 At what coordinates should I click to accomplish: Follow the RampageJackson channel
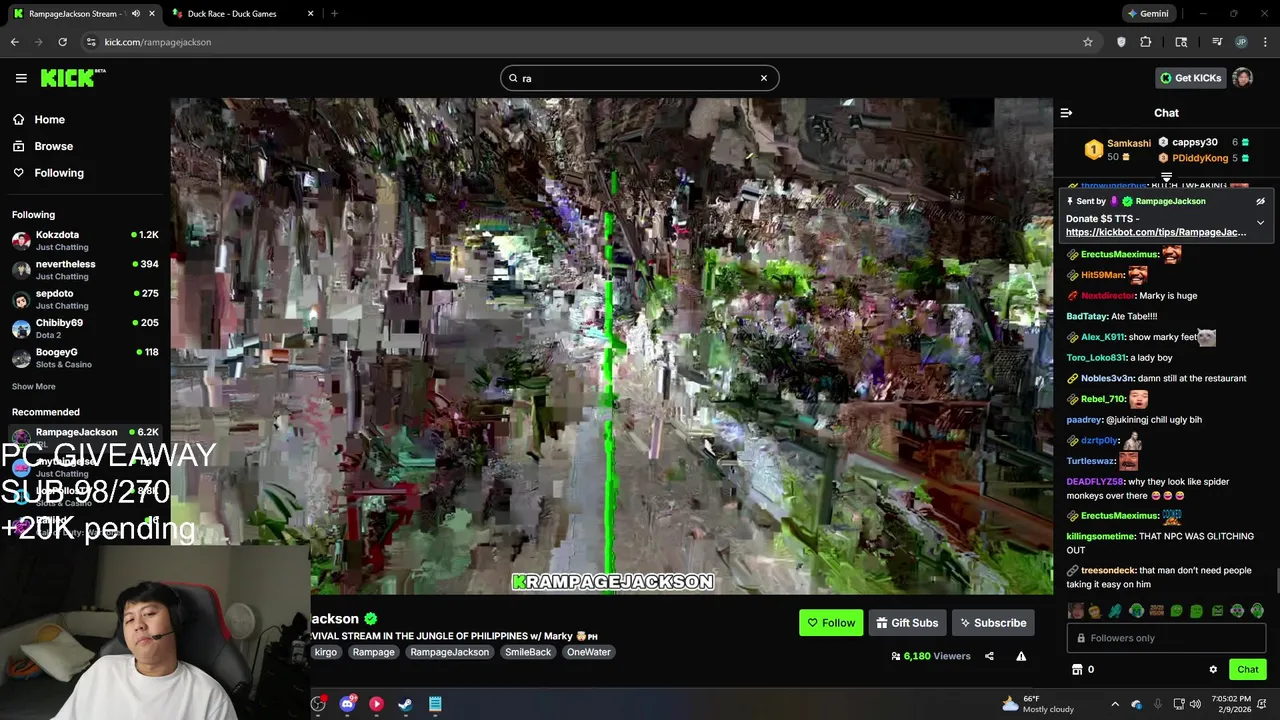coord(831,623)
